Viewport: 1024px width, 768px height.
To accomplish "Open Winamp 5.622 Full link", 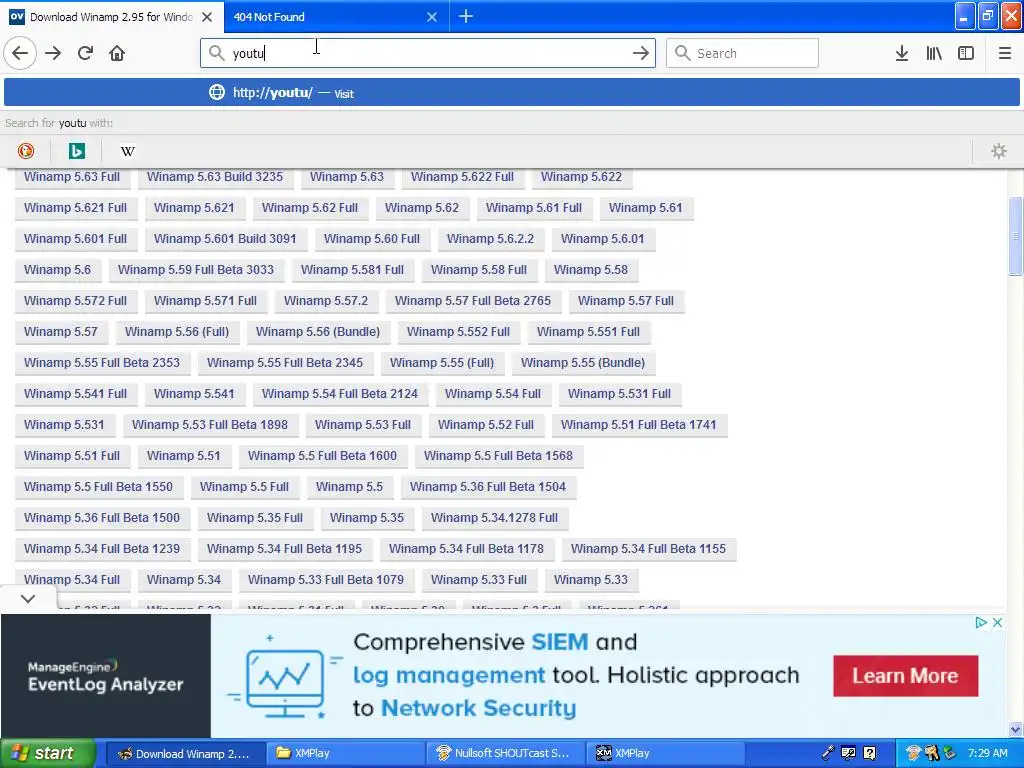I will point(462,177).
